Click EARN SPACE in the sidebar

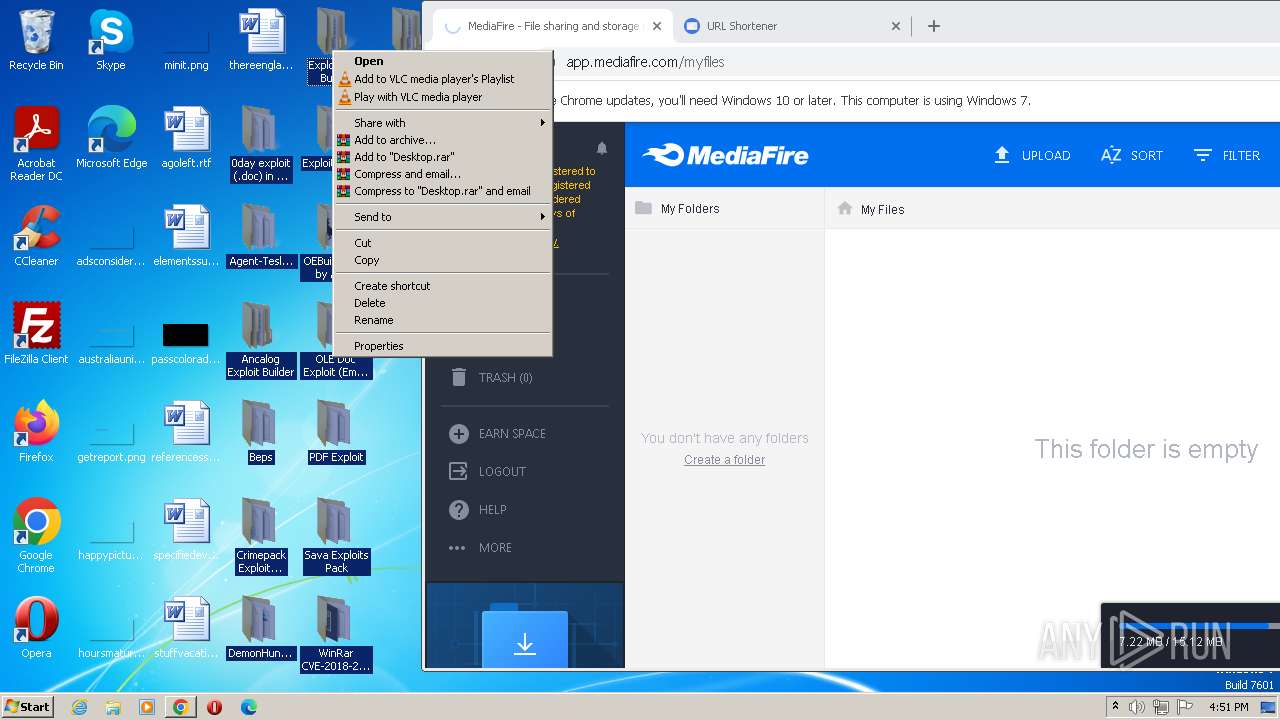[x=498, y=434]
